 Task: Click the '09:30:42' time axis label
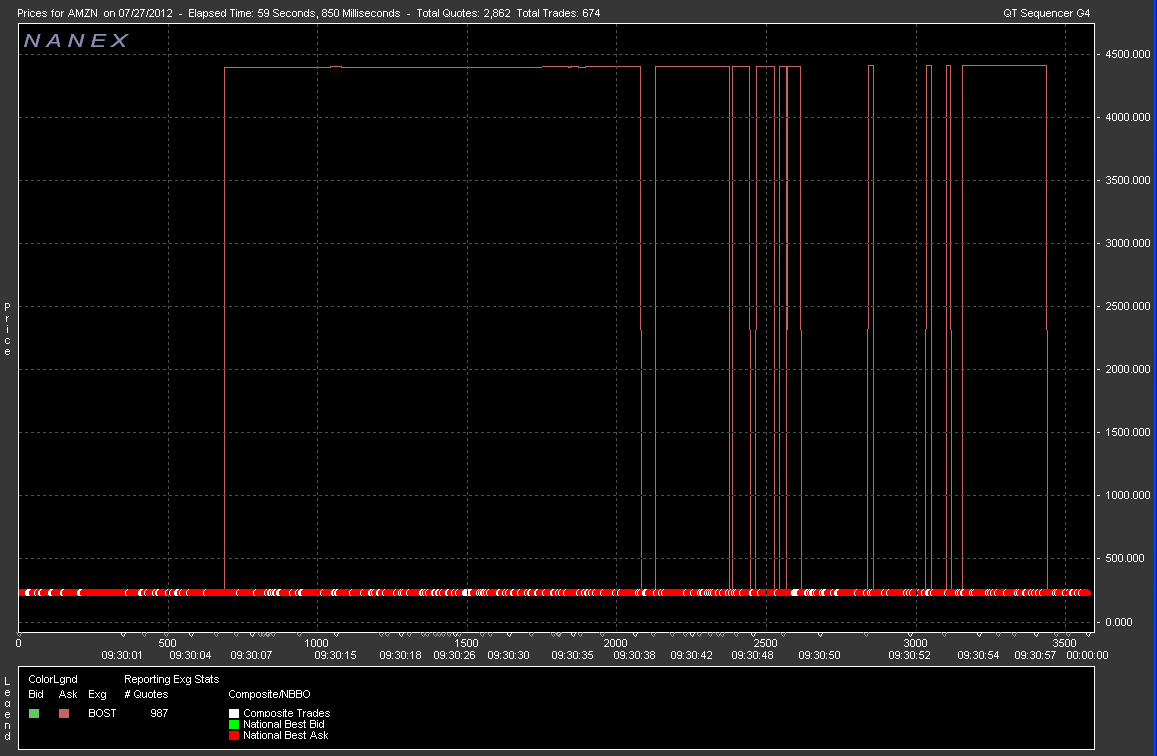coord(691,655)
